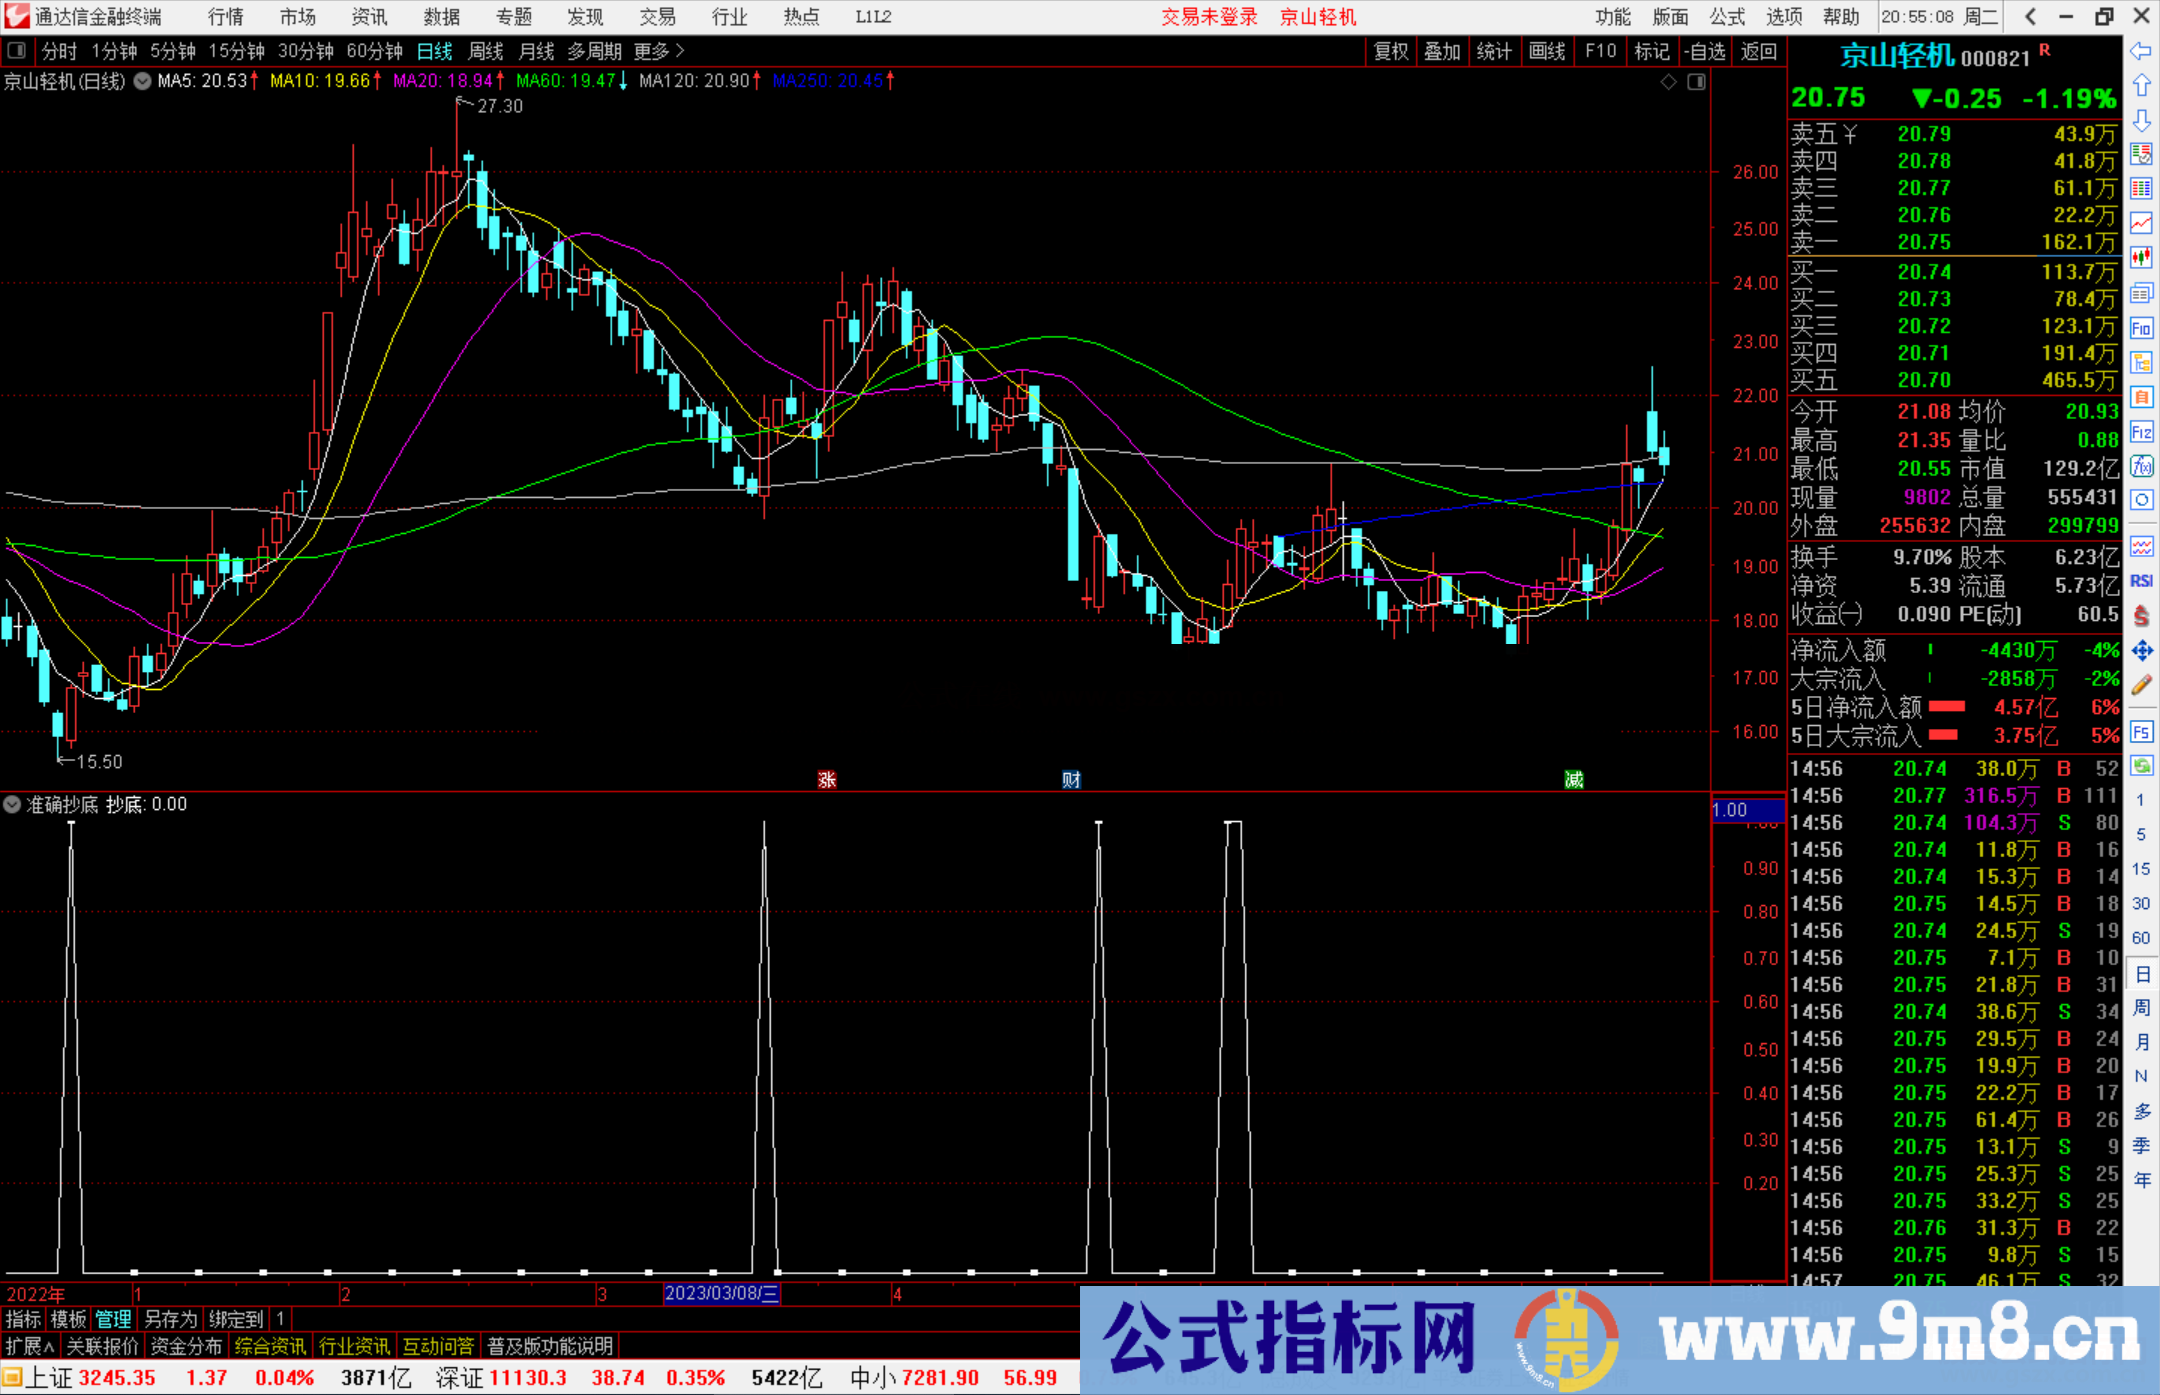Click the 统计 statistics button
The width and height of the screenshot is (2160, 1395).
click(x=1494, y=51)
